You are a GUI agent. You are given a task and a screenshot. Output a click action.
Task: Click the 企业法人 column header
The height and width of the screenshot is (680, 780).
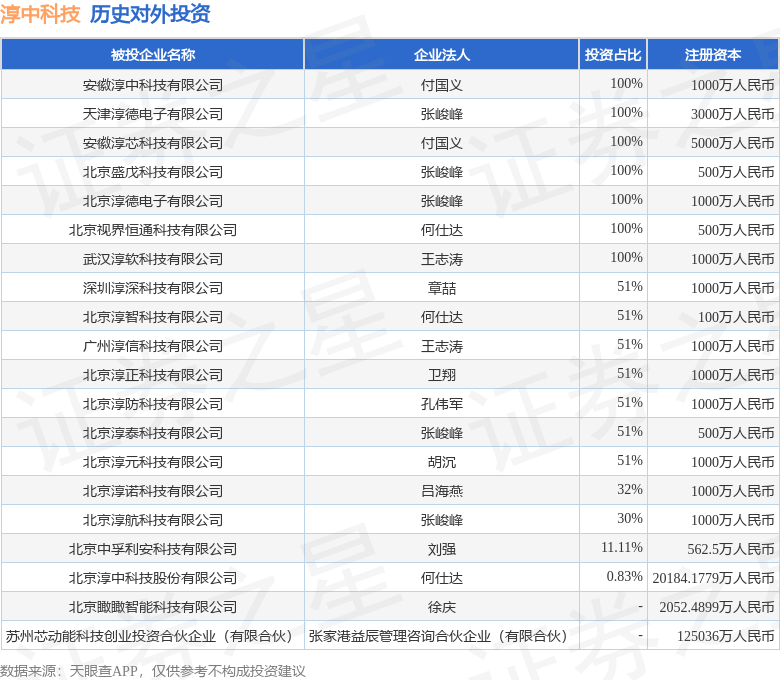pos(442,55)
